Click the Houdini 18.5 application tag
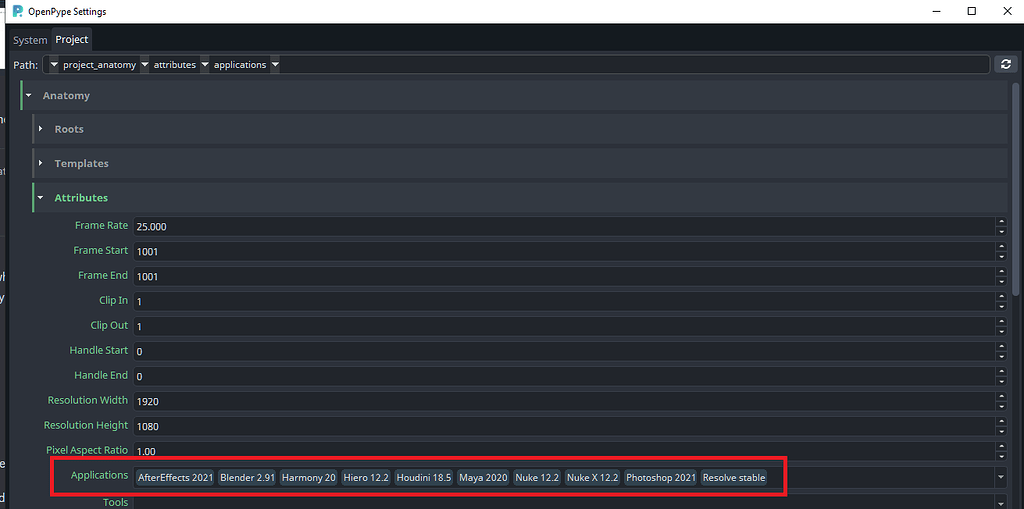1024x509 pixels. pos(424,477)
